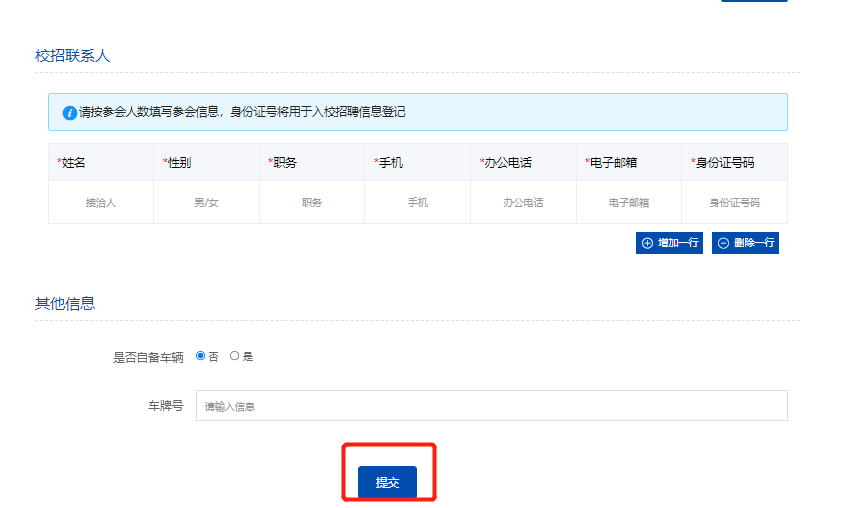The image size is (841, 508).
Task: Click the 电子邮箱 column header
Action: point(629,163)
